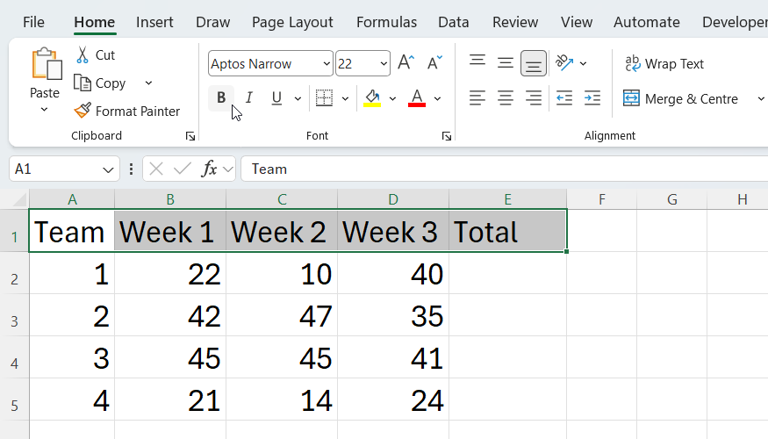Click the Copy button
The image size is (768, 439).
point(100,83)
